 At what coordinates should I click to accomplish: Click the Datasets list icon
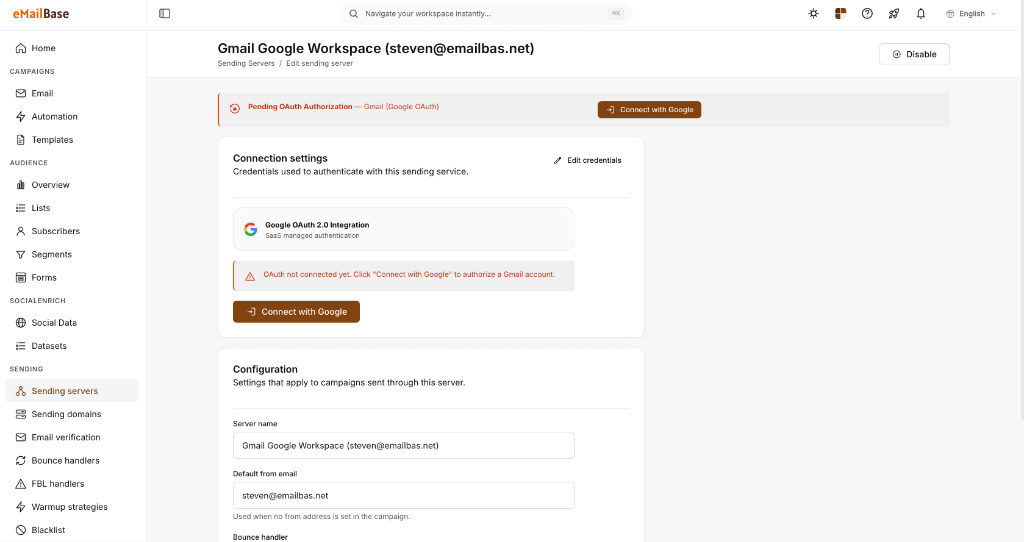21,346
